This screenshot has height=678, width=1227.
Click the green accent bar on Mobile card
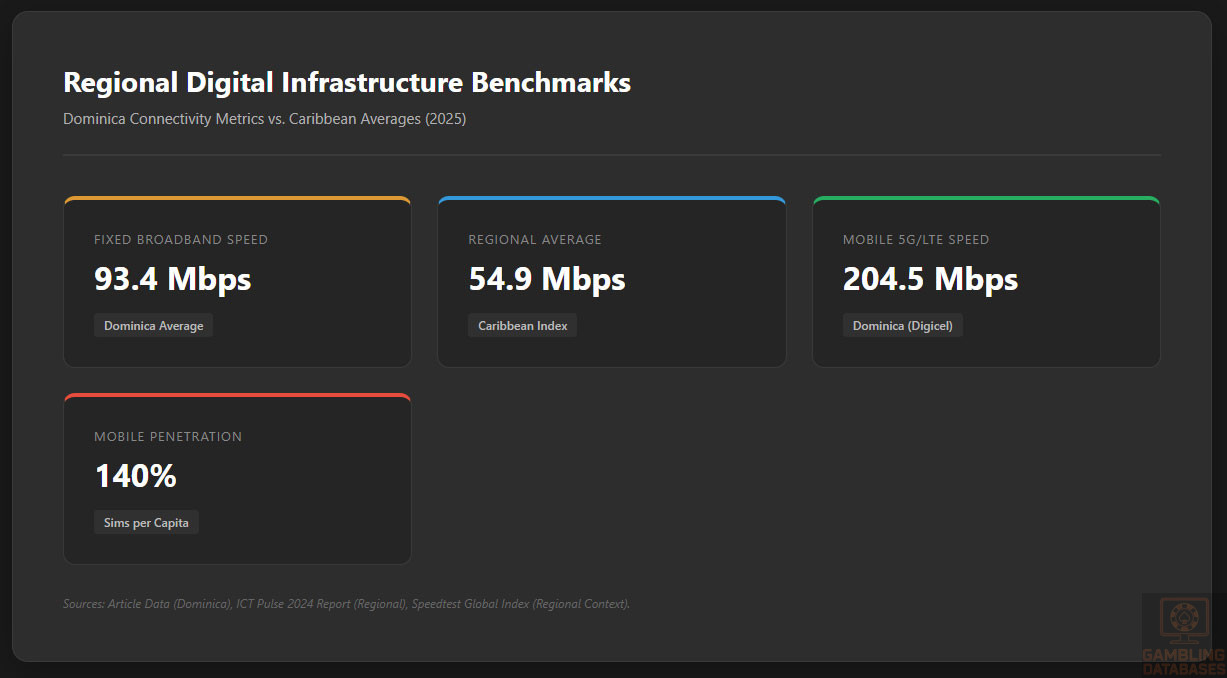click(x=986, y=199)
